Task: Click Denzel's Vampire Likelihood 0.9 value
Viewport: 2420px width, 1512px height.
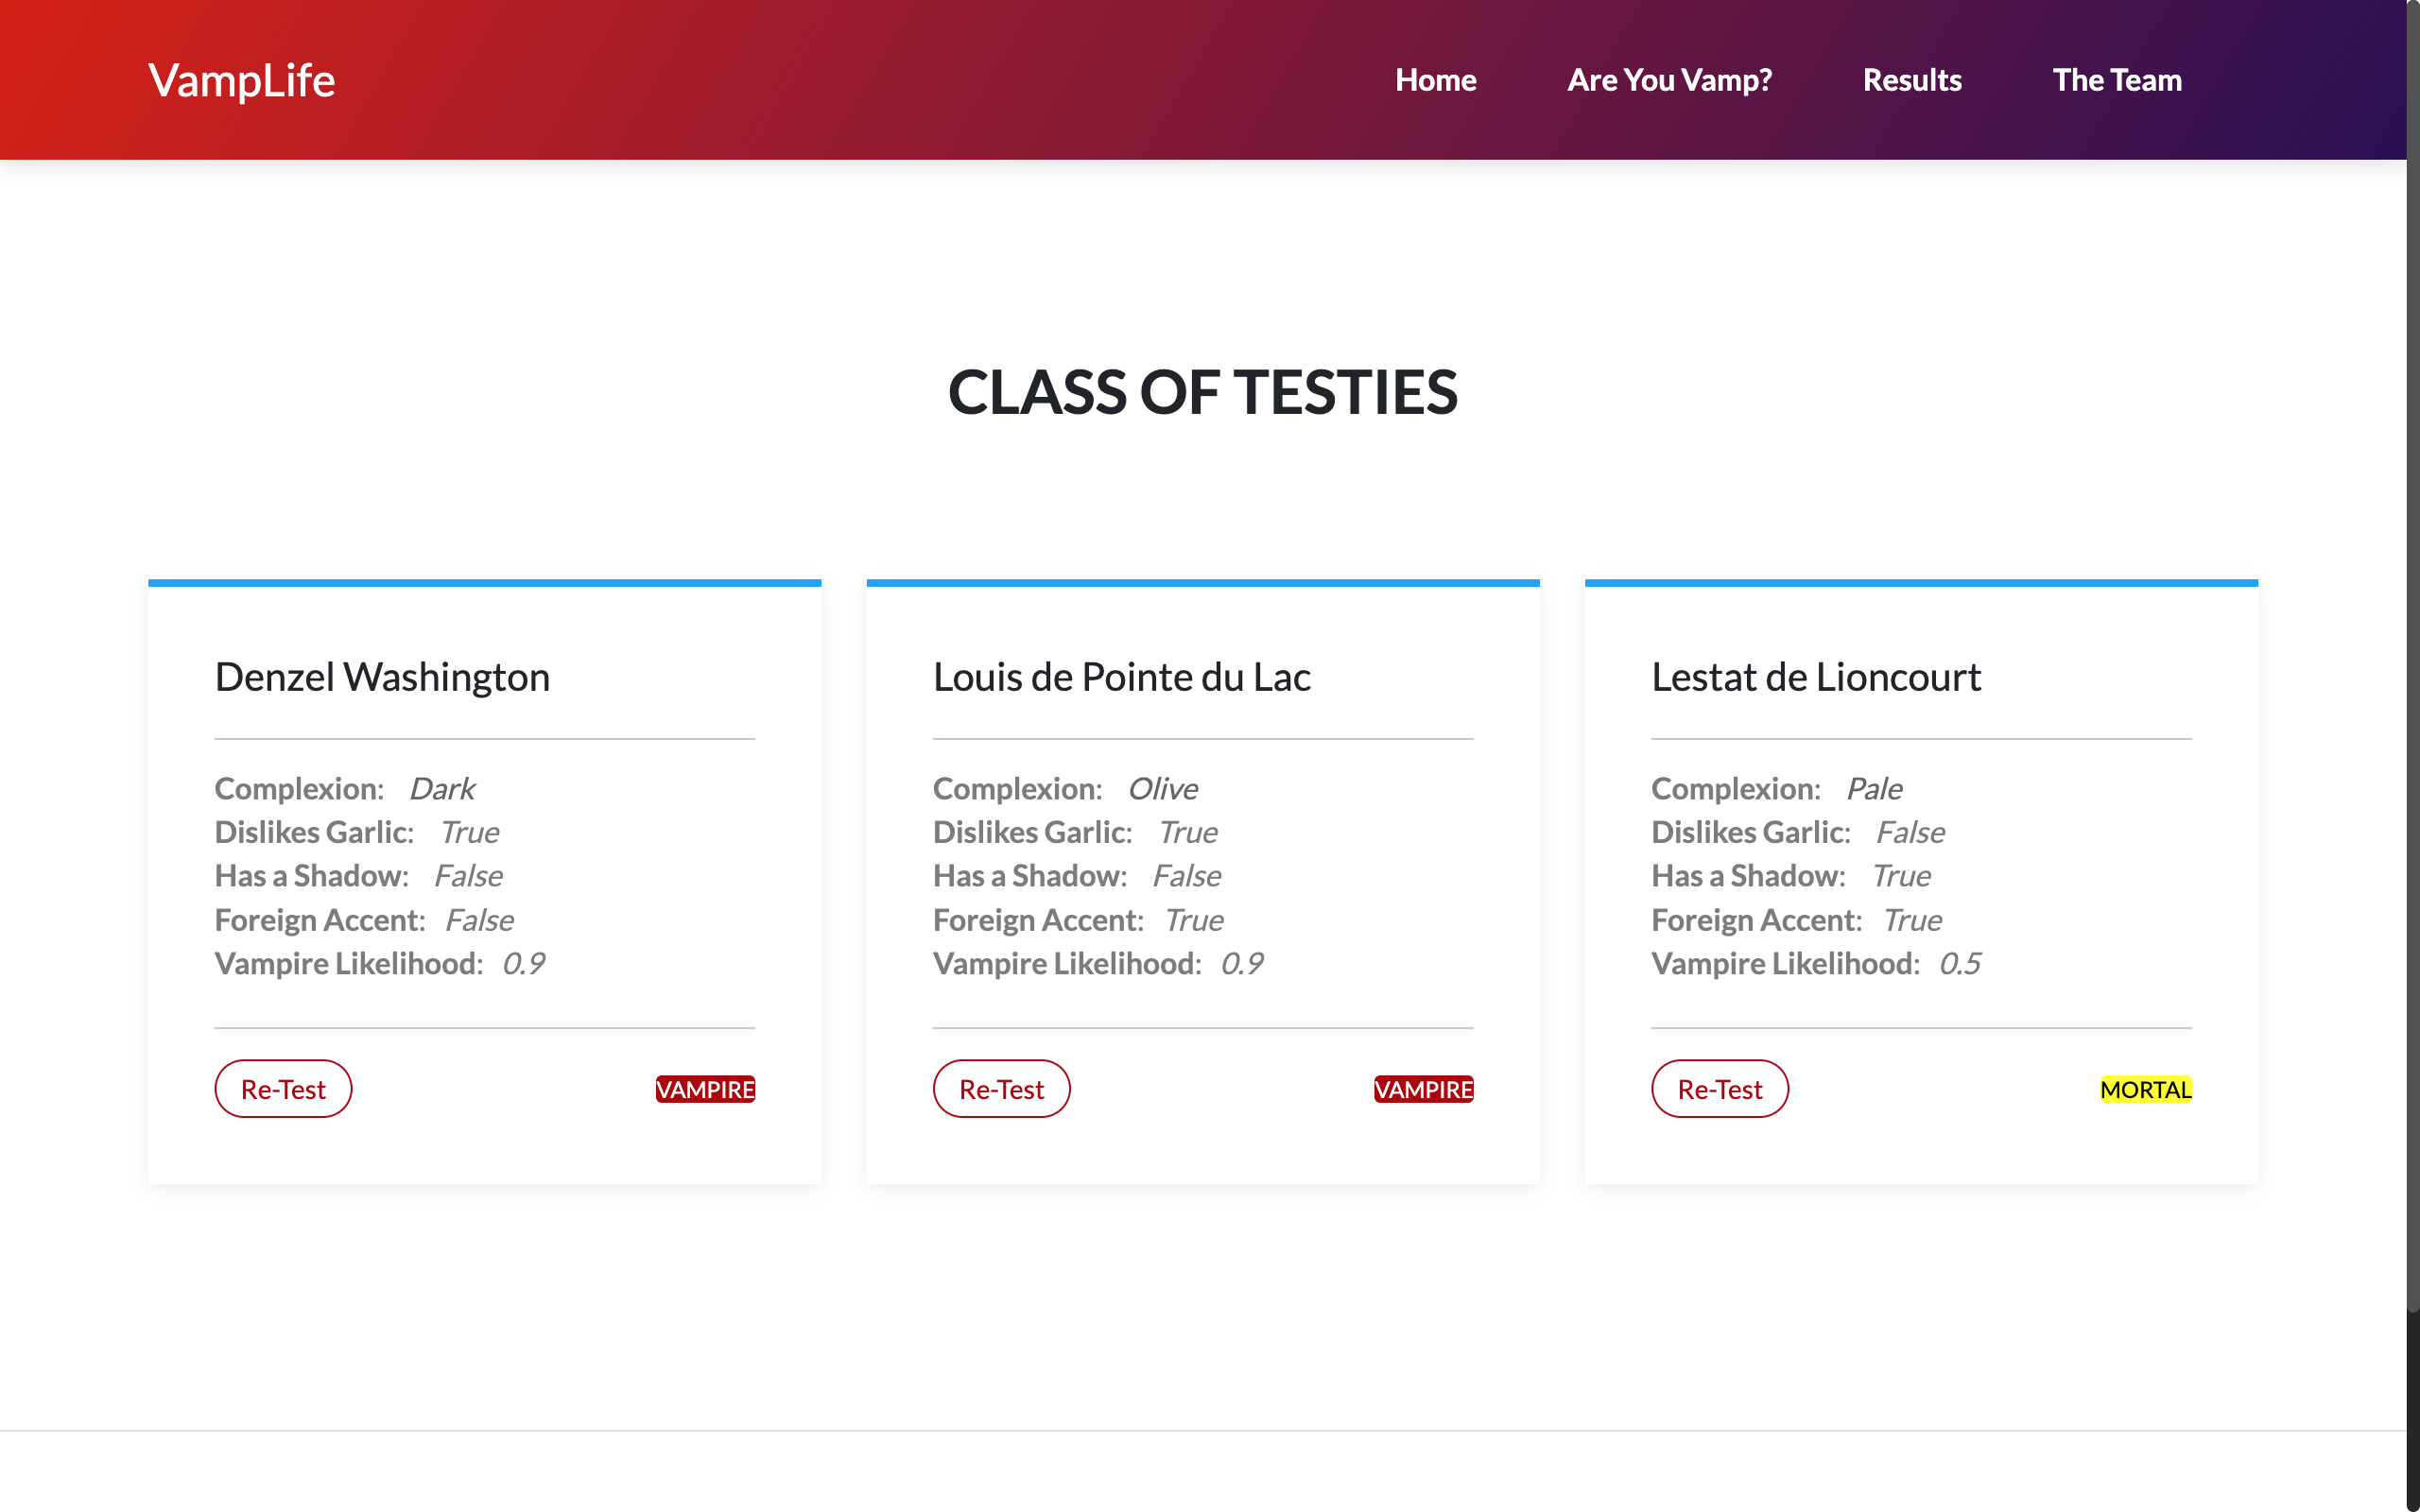Action: pyautogui.click(x=523, y=963)
